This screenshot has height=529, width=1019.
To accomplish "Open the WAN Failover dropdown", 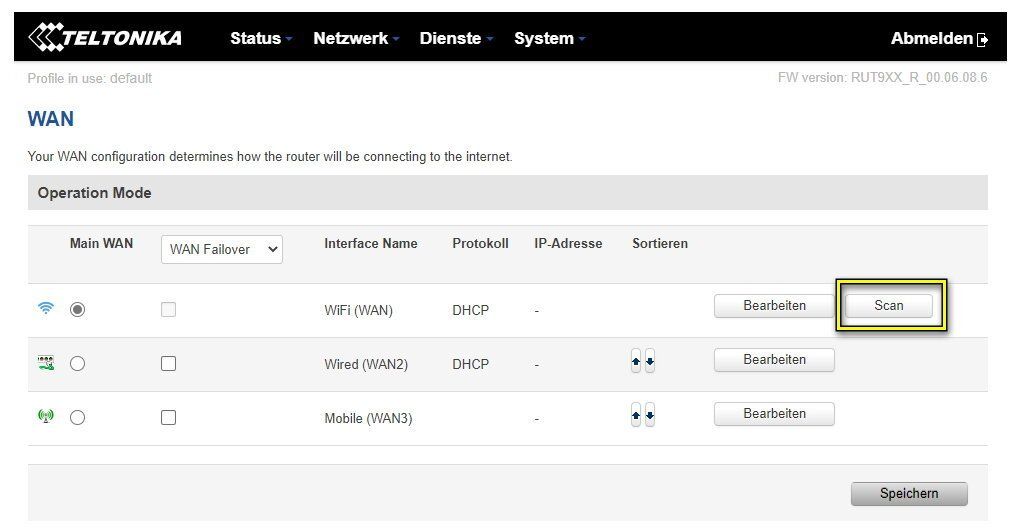I will click(221, 249).
